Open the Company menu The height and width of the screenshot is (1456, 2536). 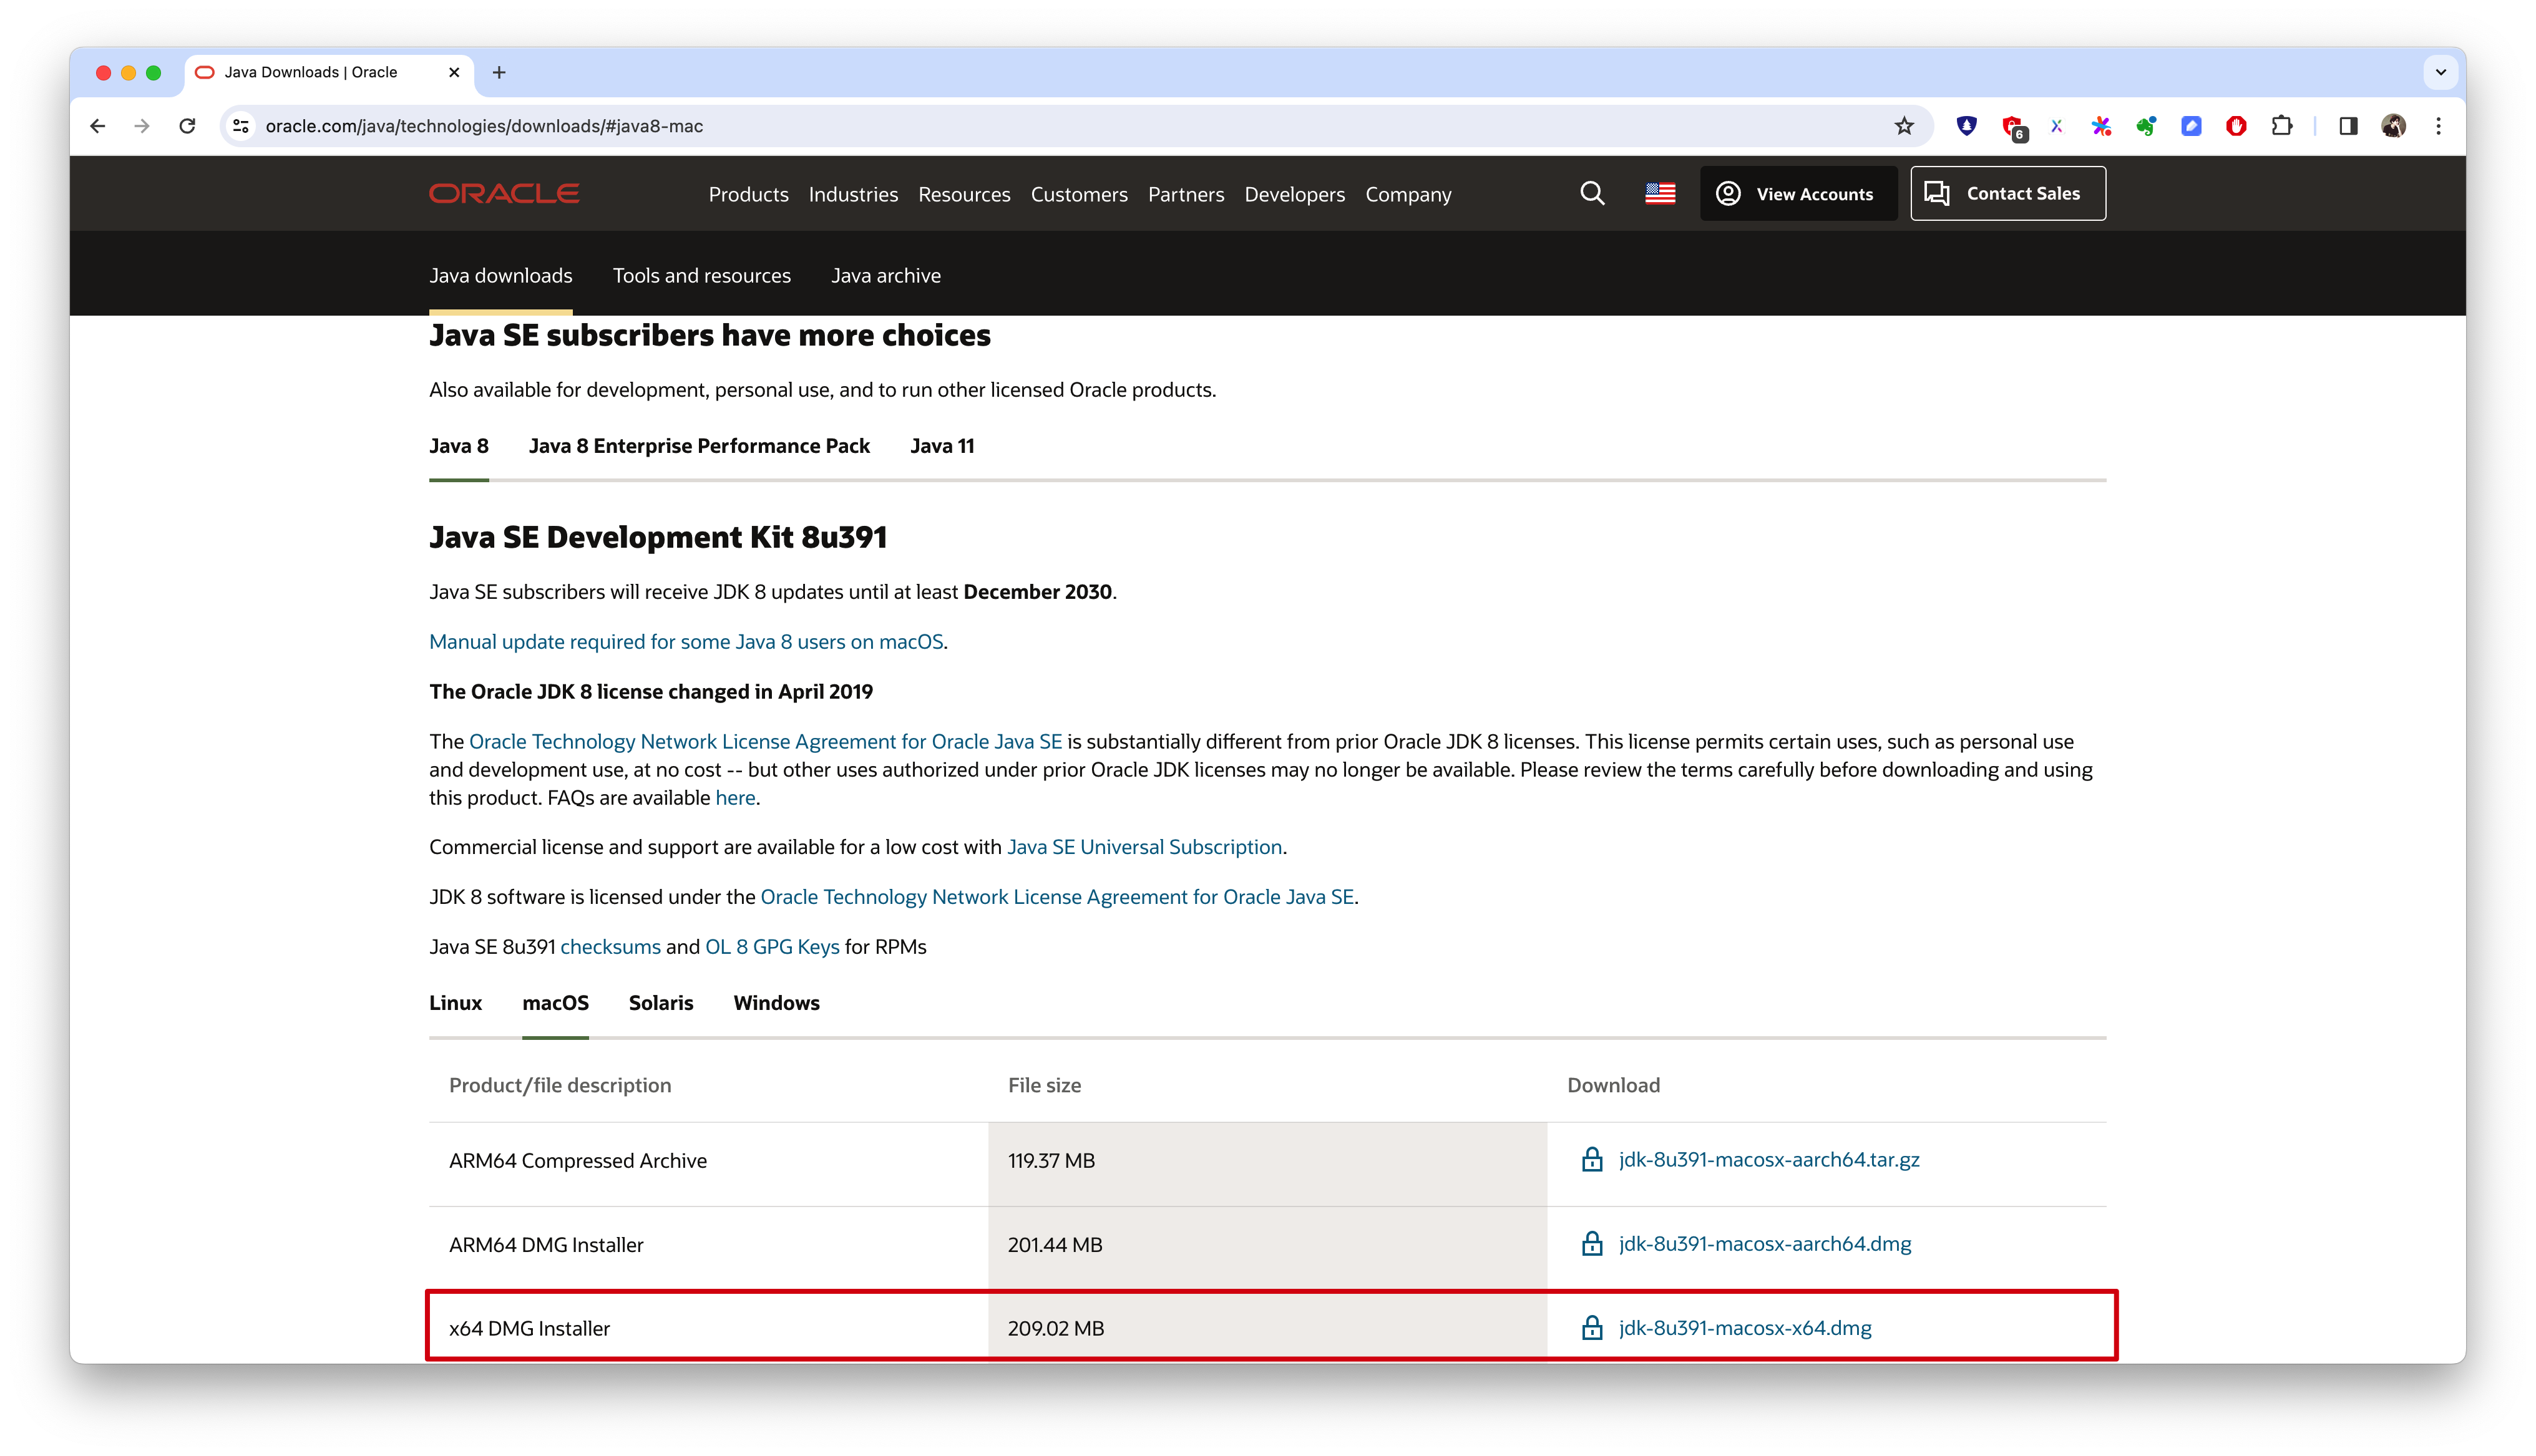1408,194
